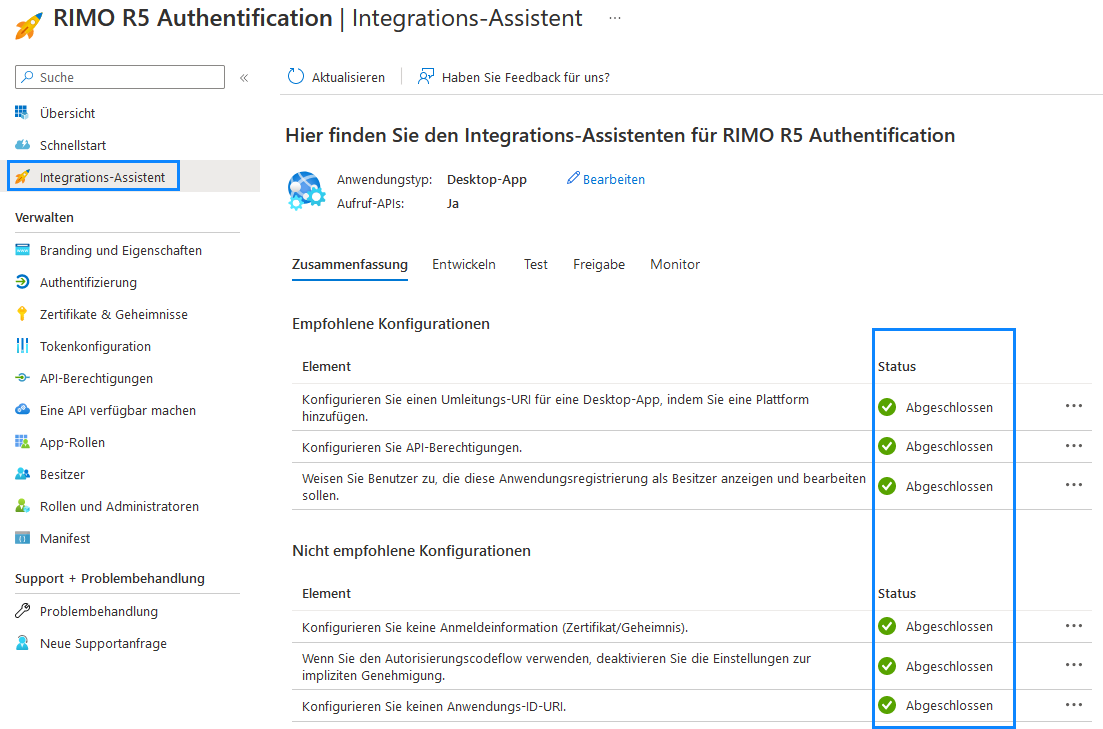Click 'Konfigurieren Sie API-Berechtigungen.' text

(x=412, y=448)
